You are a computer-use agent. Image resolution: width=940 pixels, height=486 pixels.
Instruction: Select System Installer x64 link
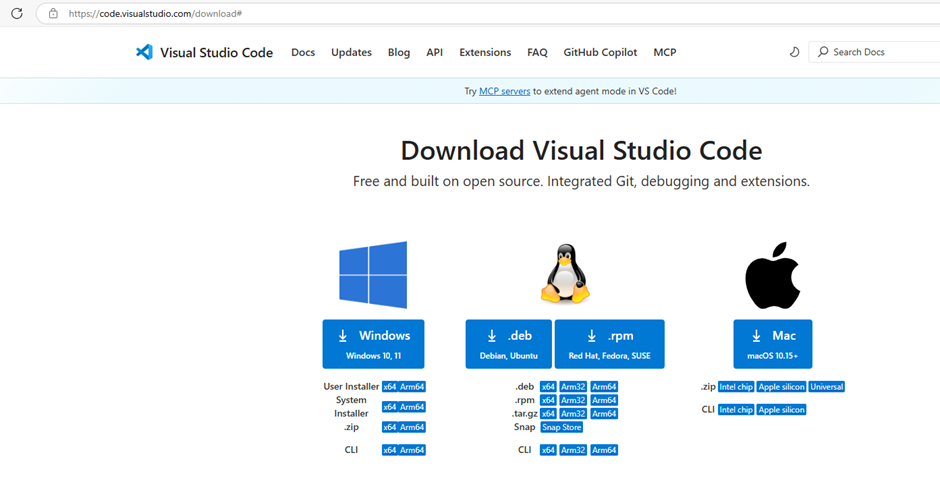(x=390, y=407)
